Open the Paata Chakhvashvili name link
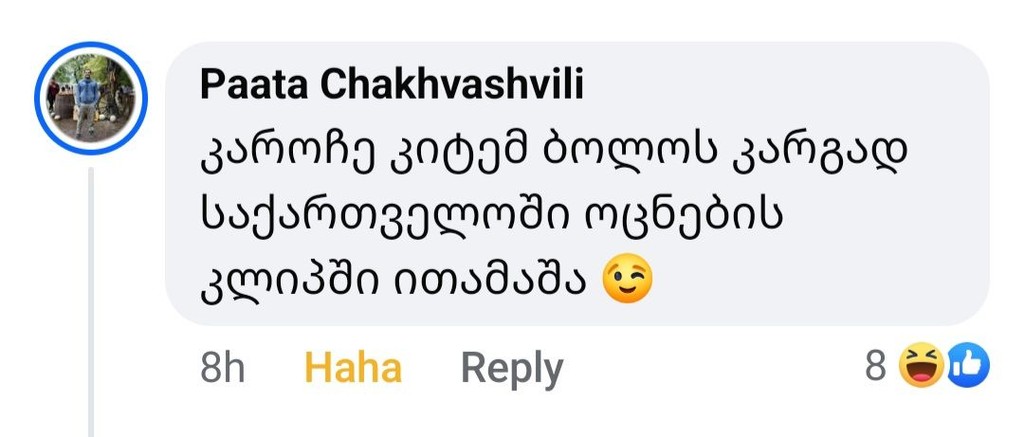Screen dimensions: 1024x437 point(391,86)
